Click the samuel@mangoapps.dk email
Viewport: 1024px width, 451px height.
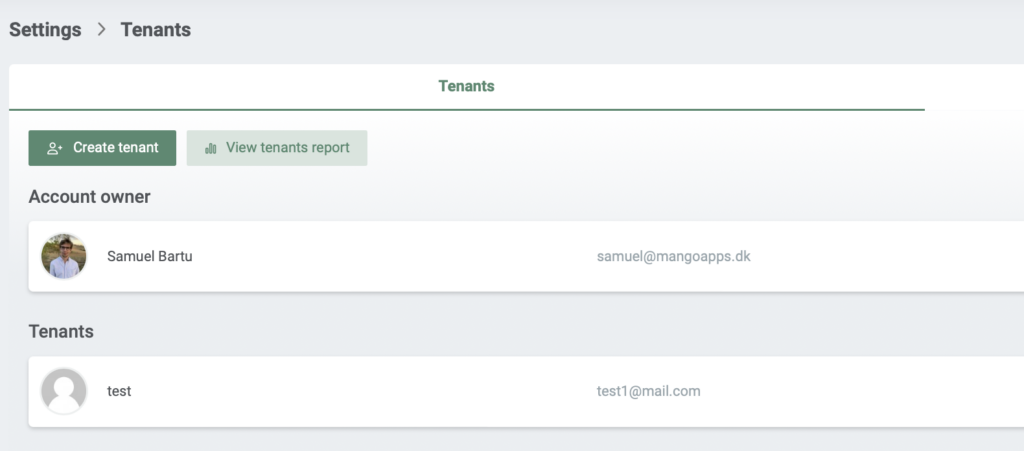click(673, 256)
